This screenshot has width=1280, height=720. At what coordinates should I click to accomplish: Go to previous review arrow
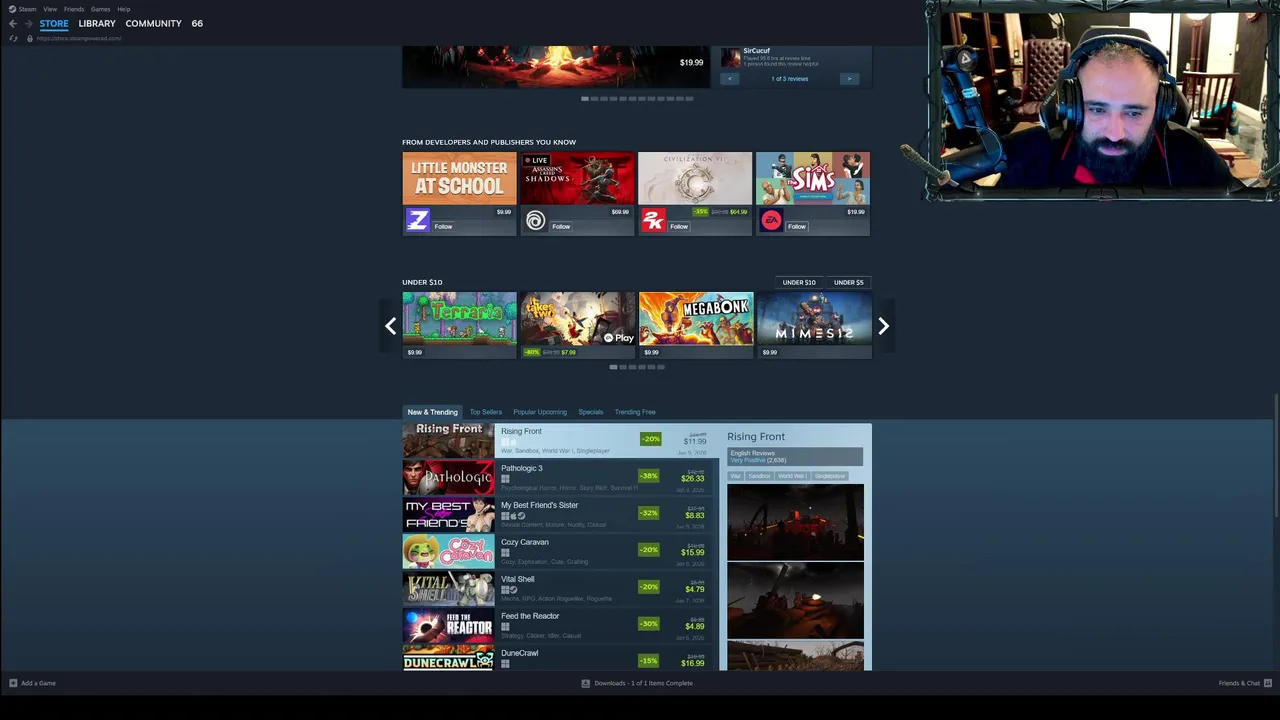(x=730, y=78)
